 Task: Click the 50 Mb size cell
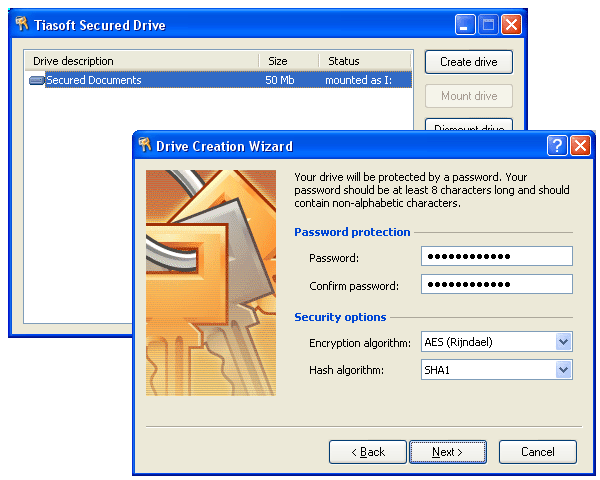click(280, 80)
